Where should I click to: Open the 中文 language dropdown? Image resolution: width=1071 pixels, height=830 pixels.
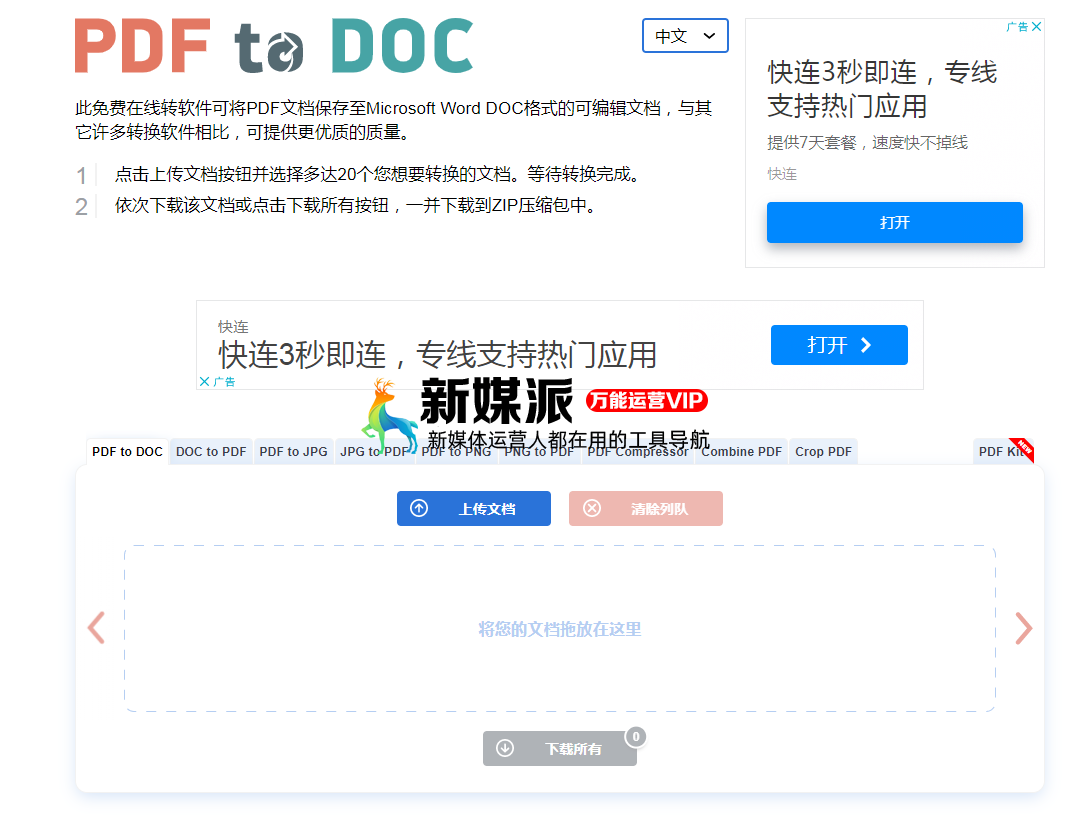685,36
